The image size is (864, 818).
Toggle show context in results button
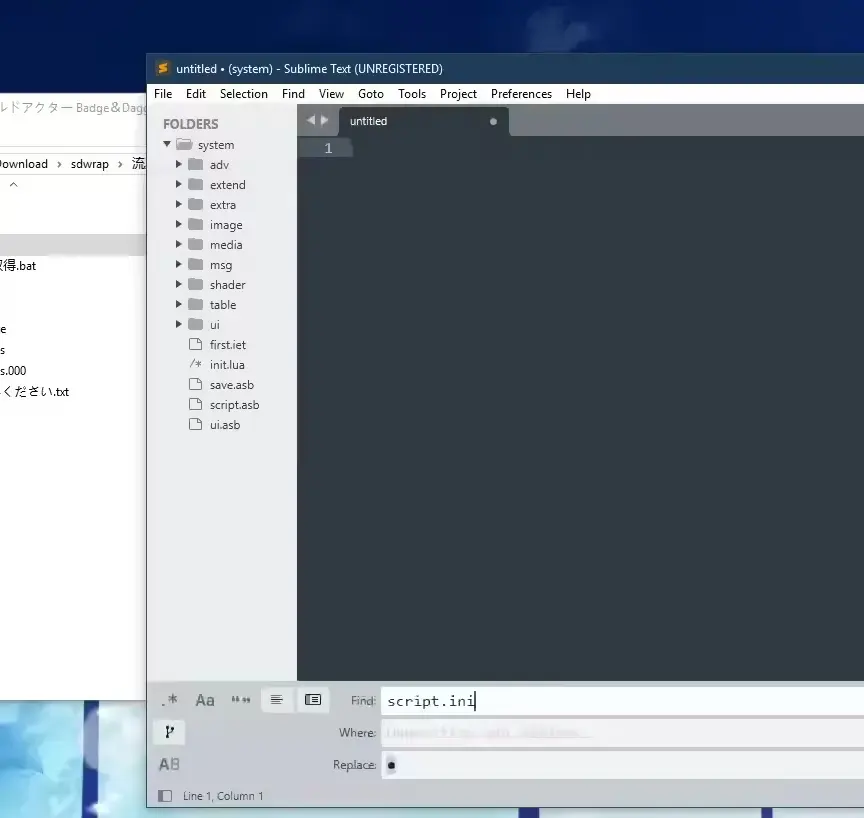277,700
